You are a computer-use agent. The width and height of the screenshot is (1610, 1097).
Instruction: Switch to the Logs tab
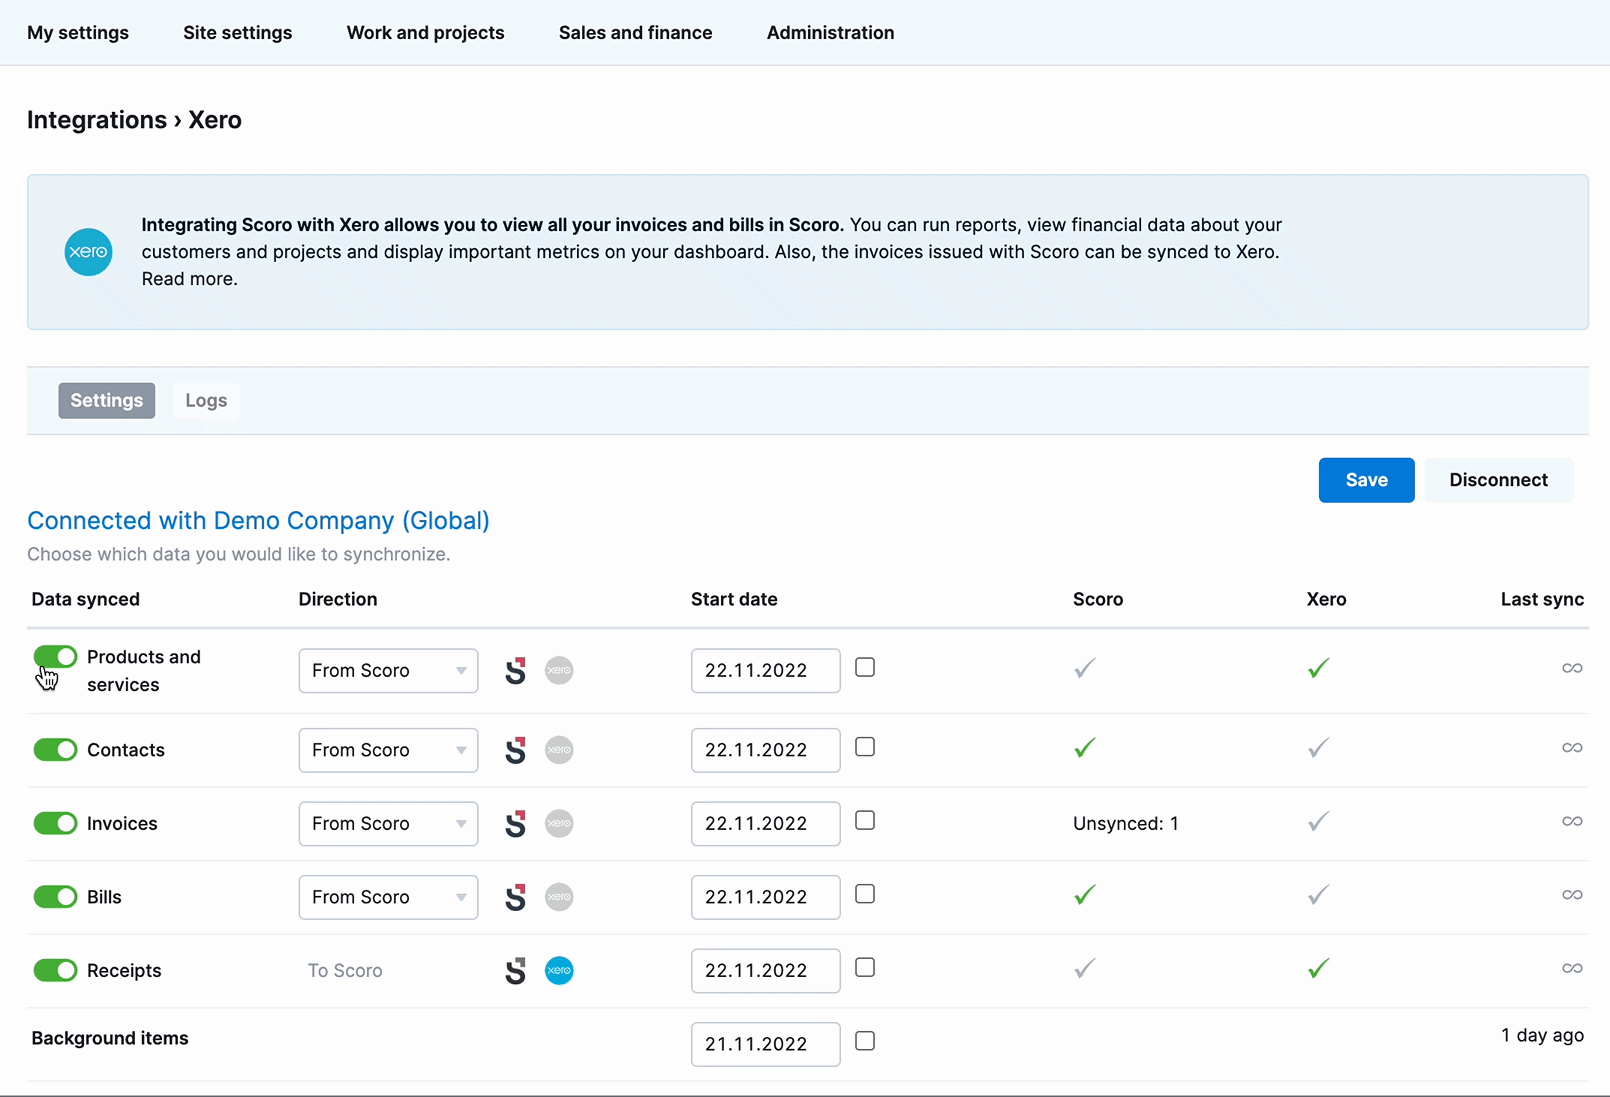[206, 400]
